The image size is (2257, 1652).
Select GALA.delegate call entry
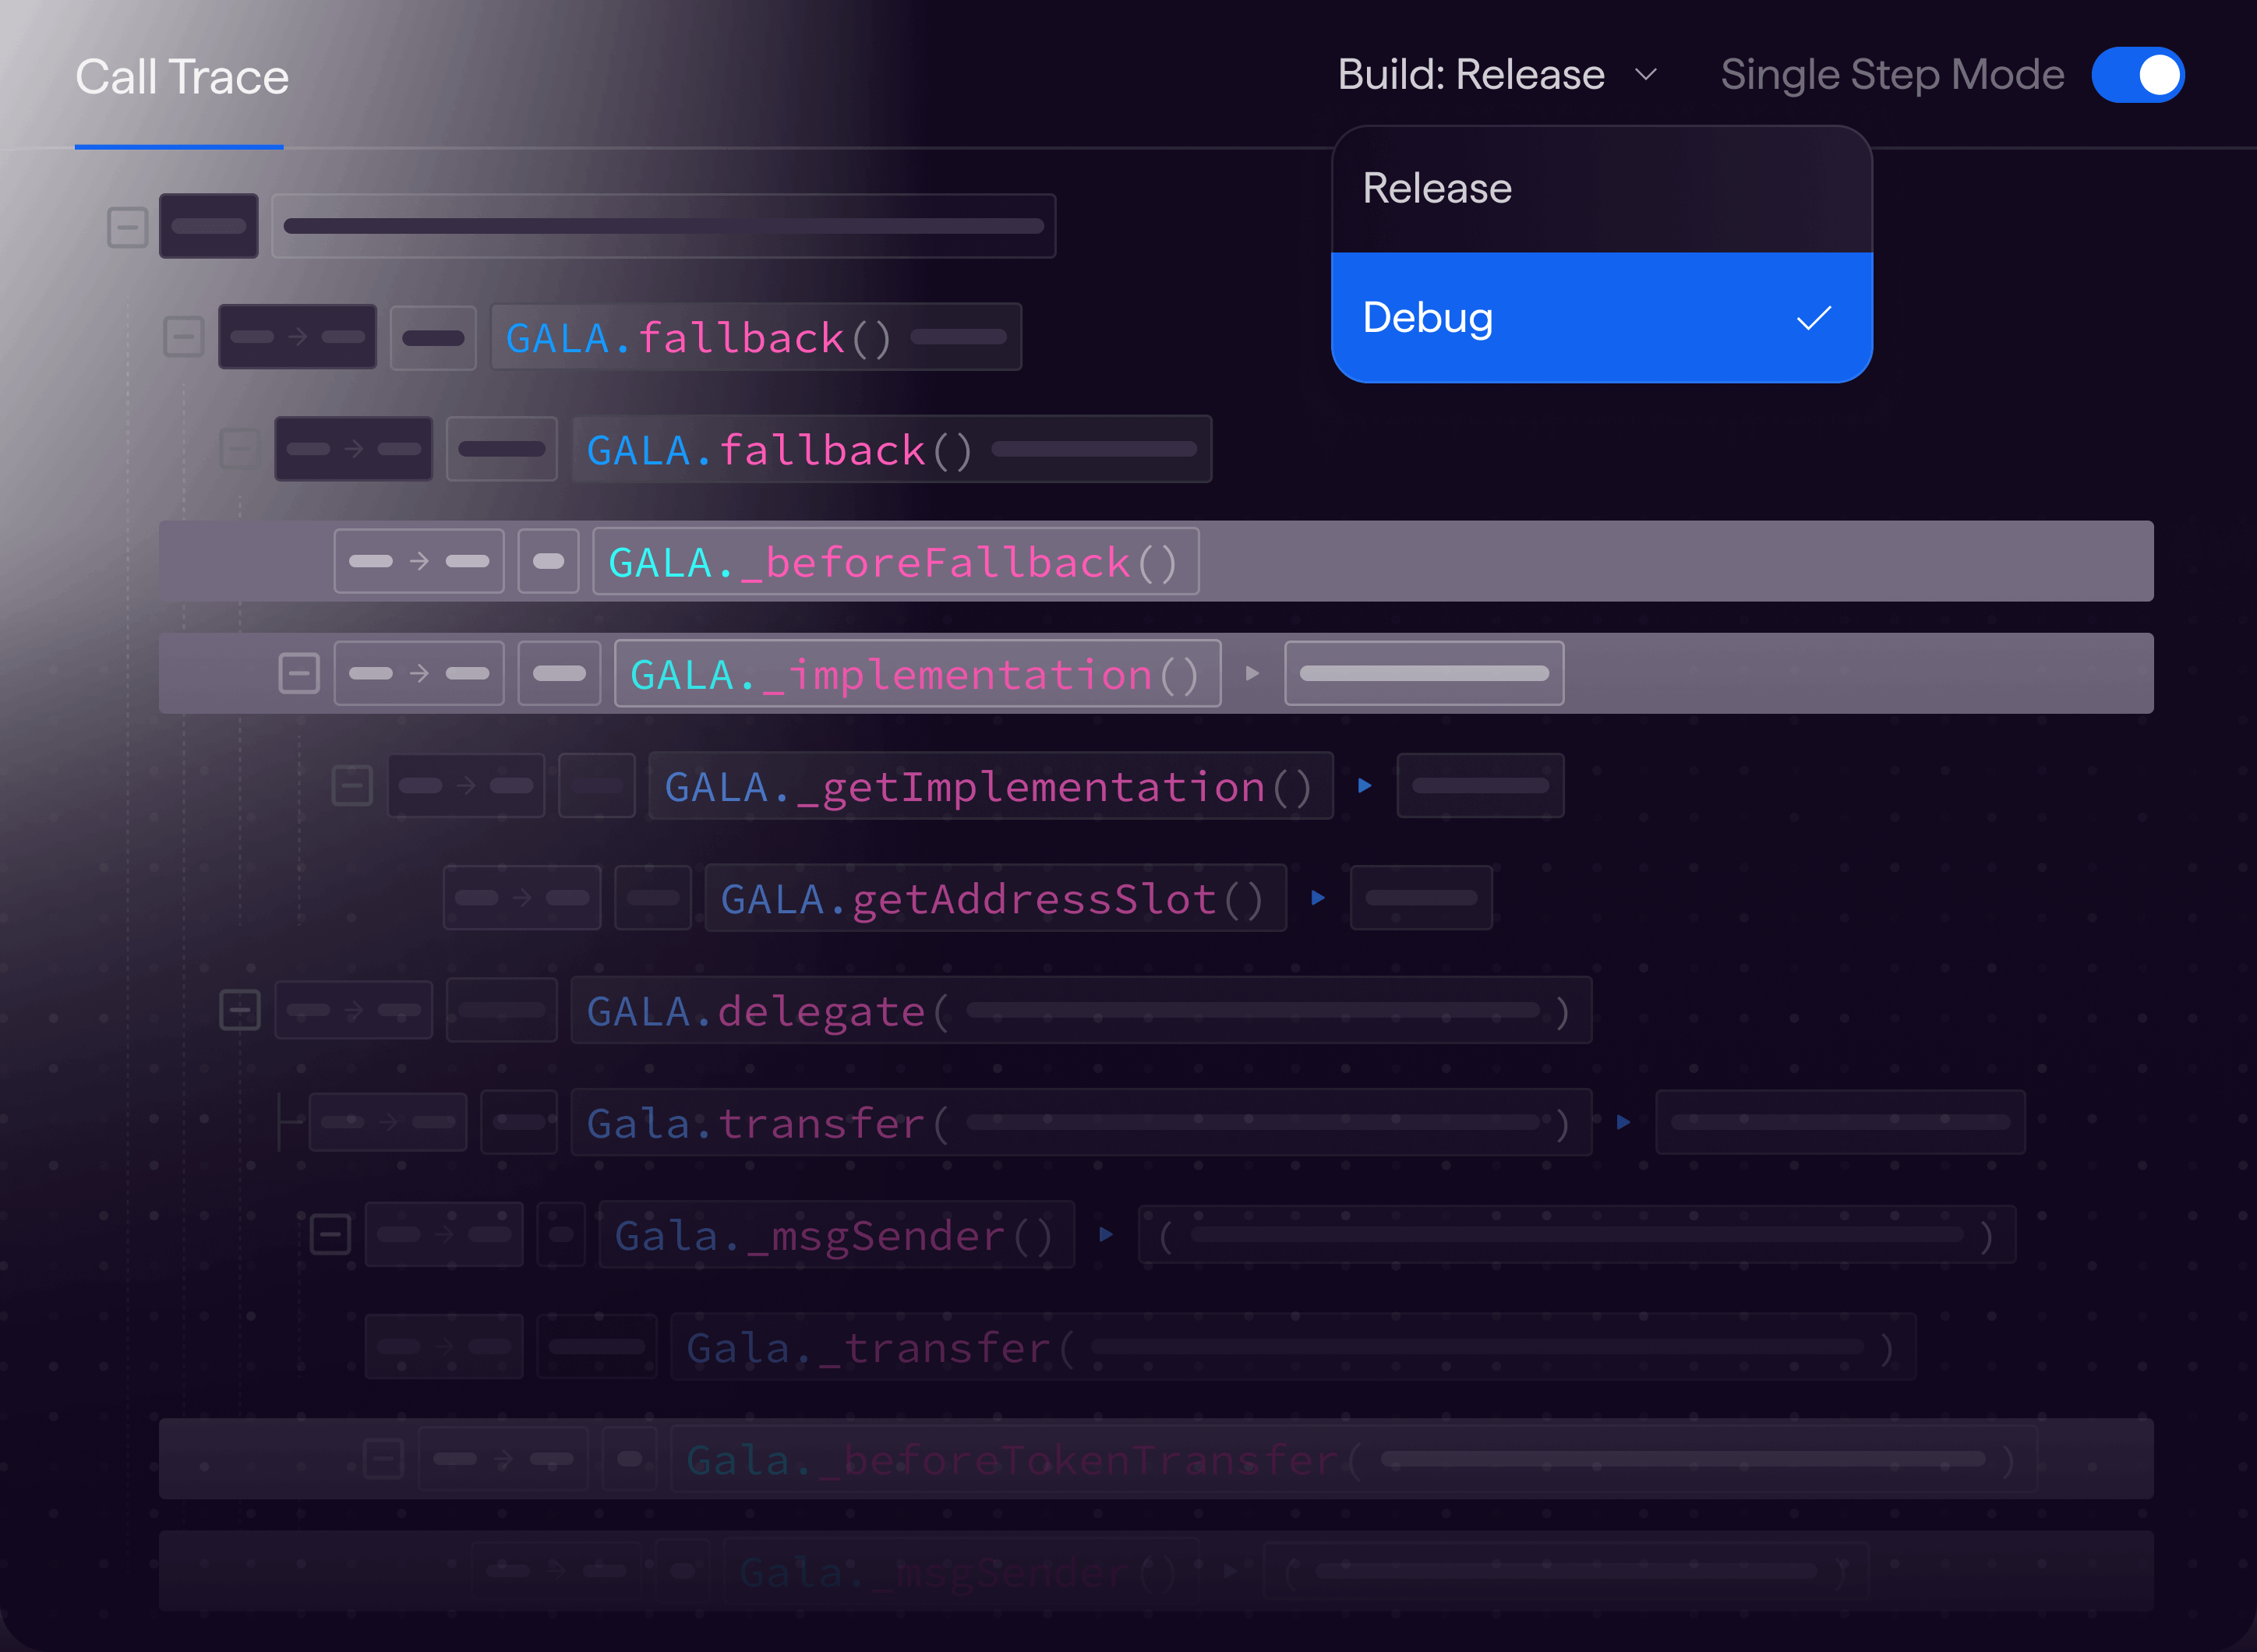[1081, 1010]
